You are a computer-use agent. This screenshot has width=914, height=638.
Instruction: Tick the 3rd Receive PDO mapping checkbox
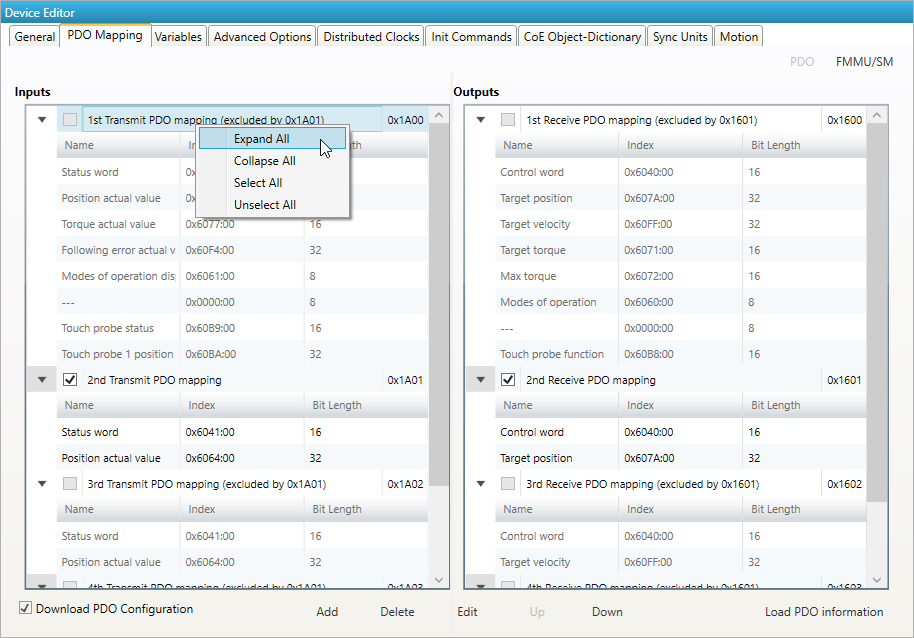pos(508,484)
